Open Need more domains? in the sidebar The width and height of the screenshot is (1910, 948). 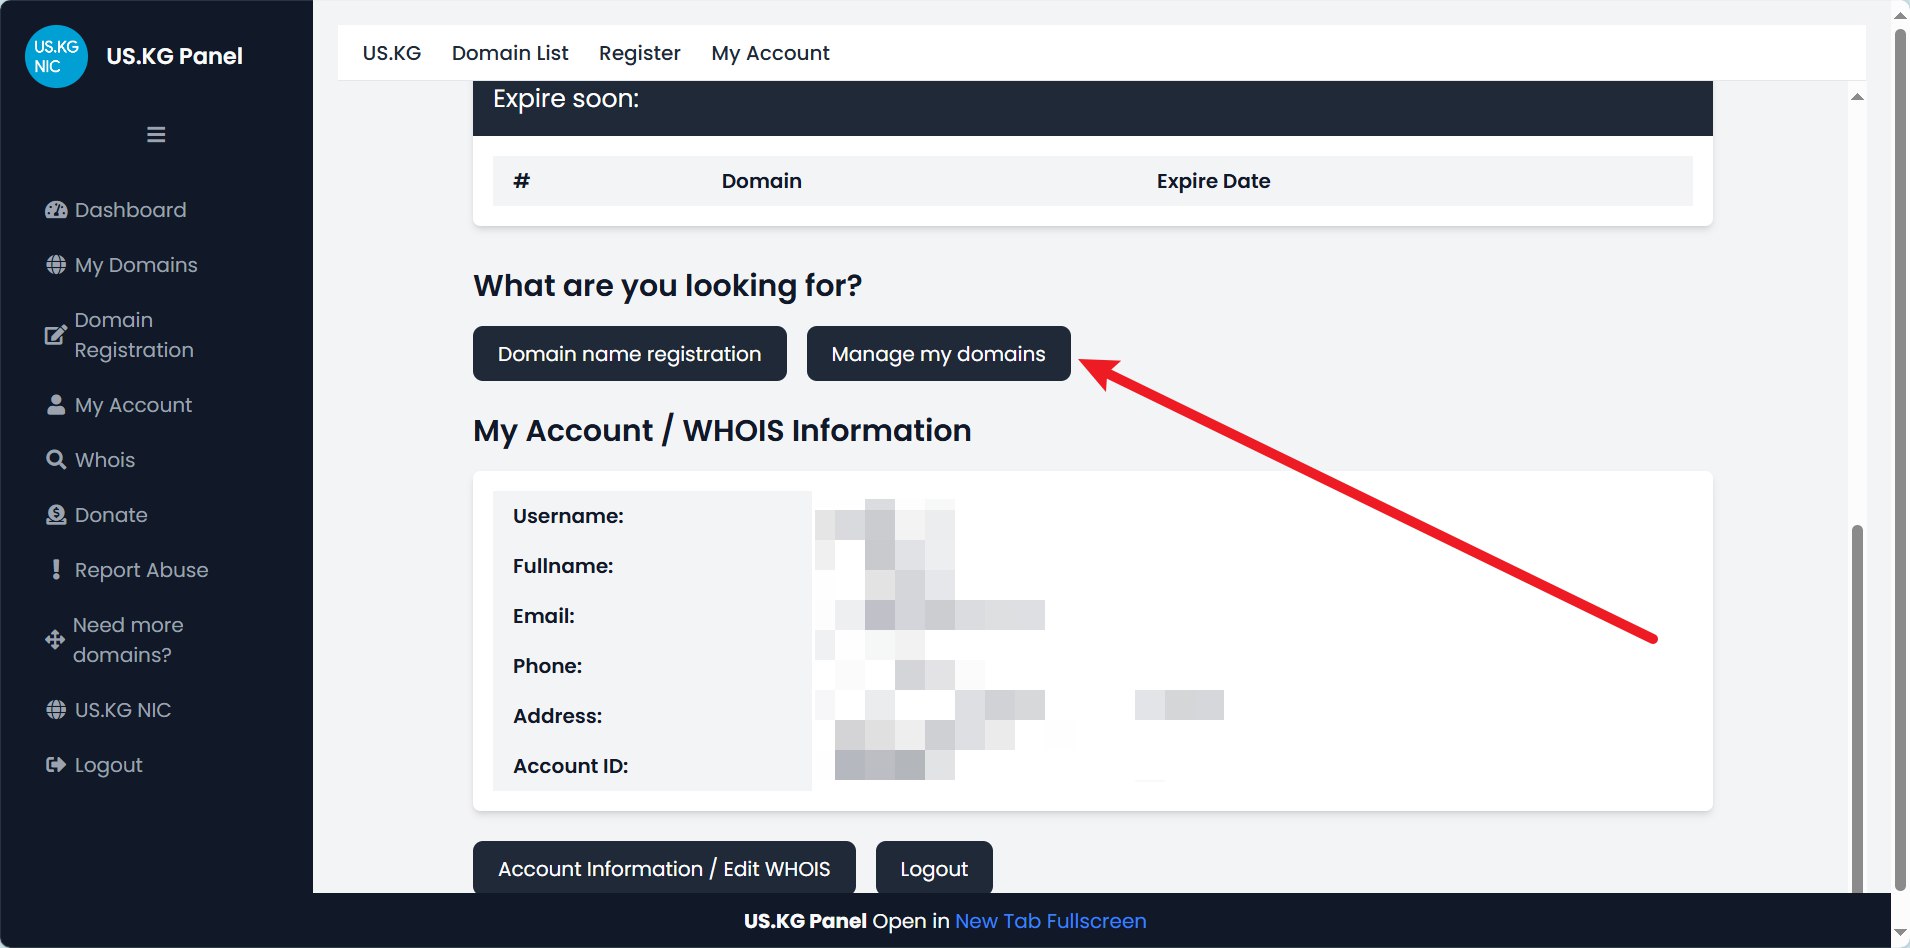click(x=128, y=640)
